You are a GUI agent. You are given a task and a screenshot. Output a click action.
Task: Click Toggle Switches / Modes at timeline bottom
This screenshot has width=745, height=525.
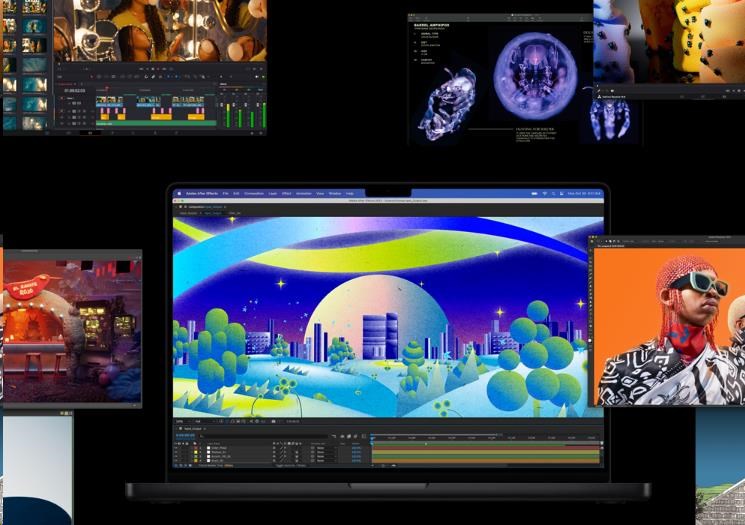[x=291, y=466]
